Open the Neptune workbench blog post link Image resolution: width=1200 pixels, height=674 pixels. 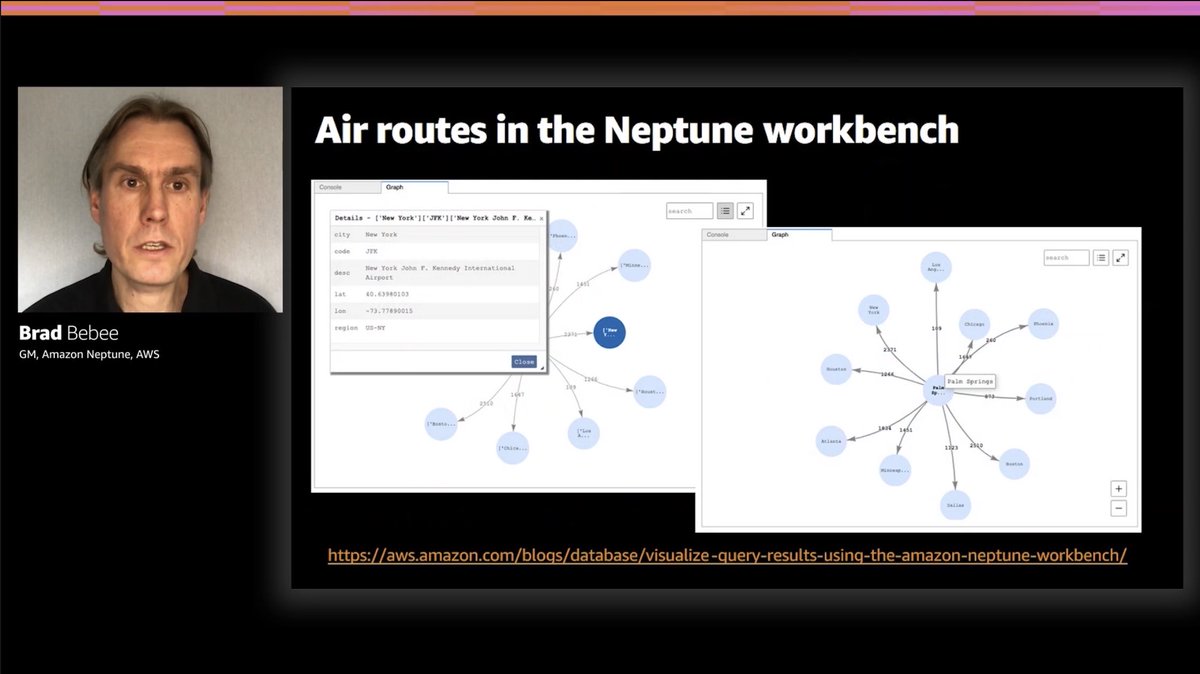727,555
